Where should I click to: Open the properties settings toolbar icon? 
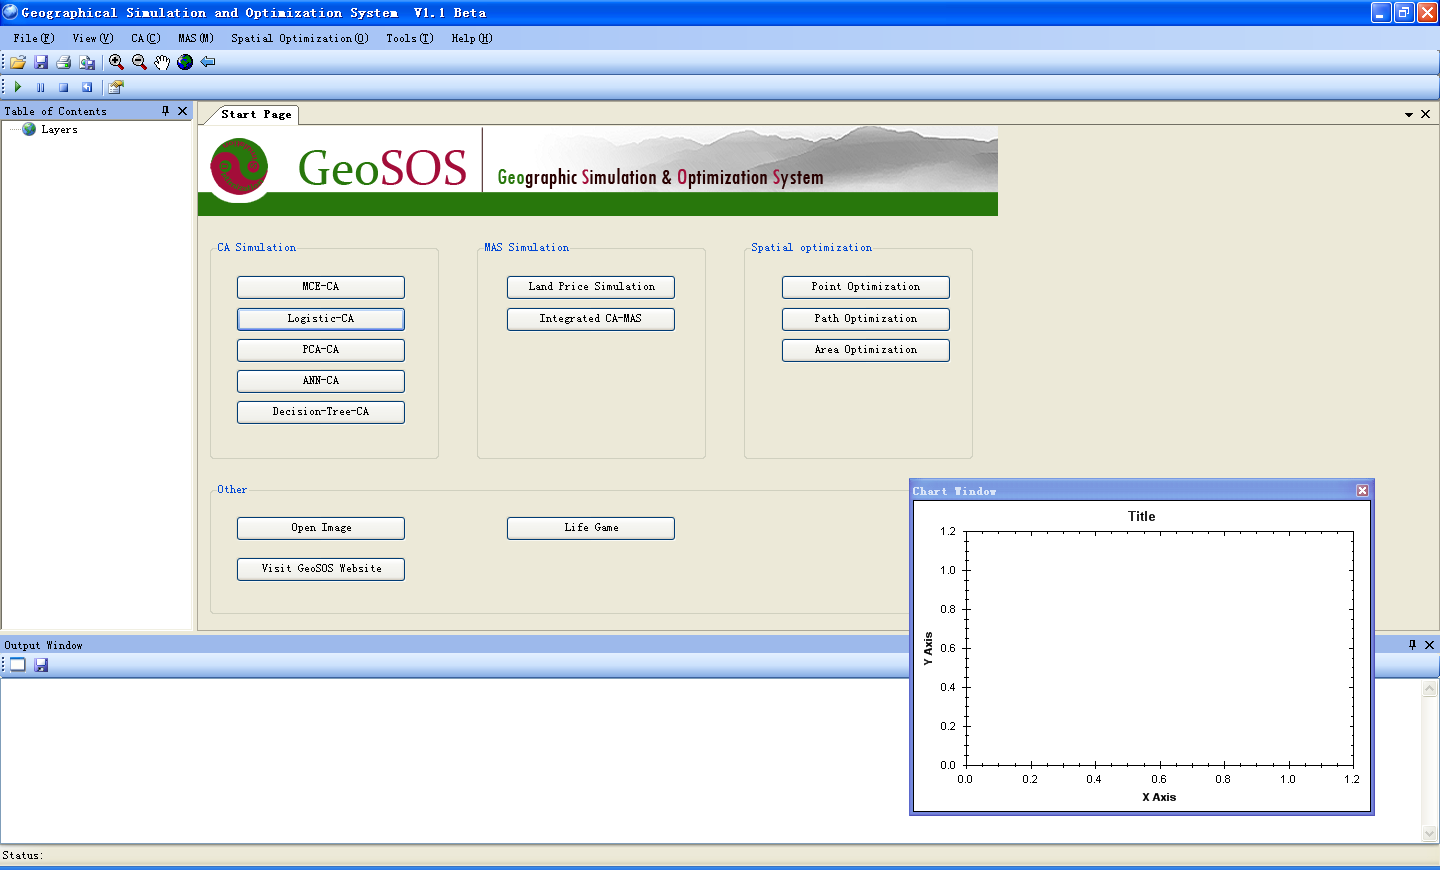(x=116, y=87)
